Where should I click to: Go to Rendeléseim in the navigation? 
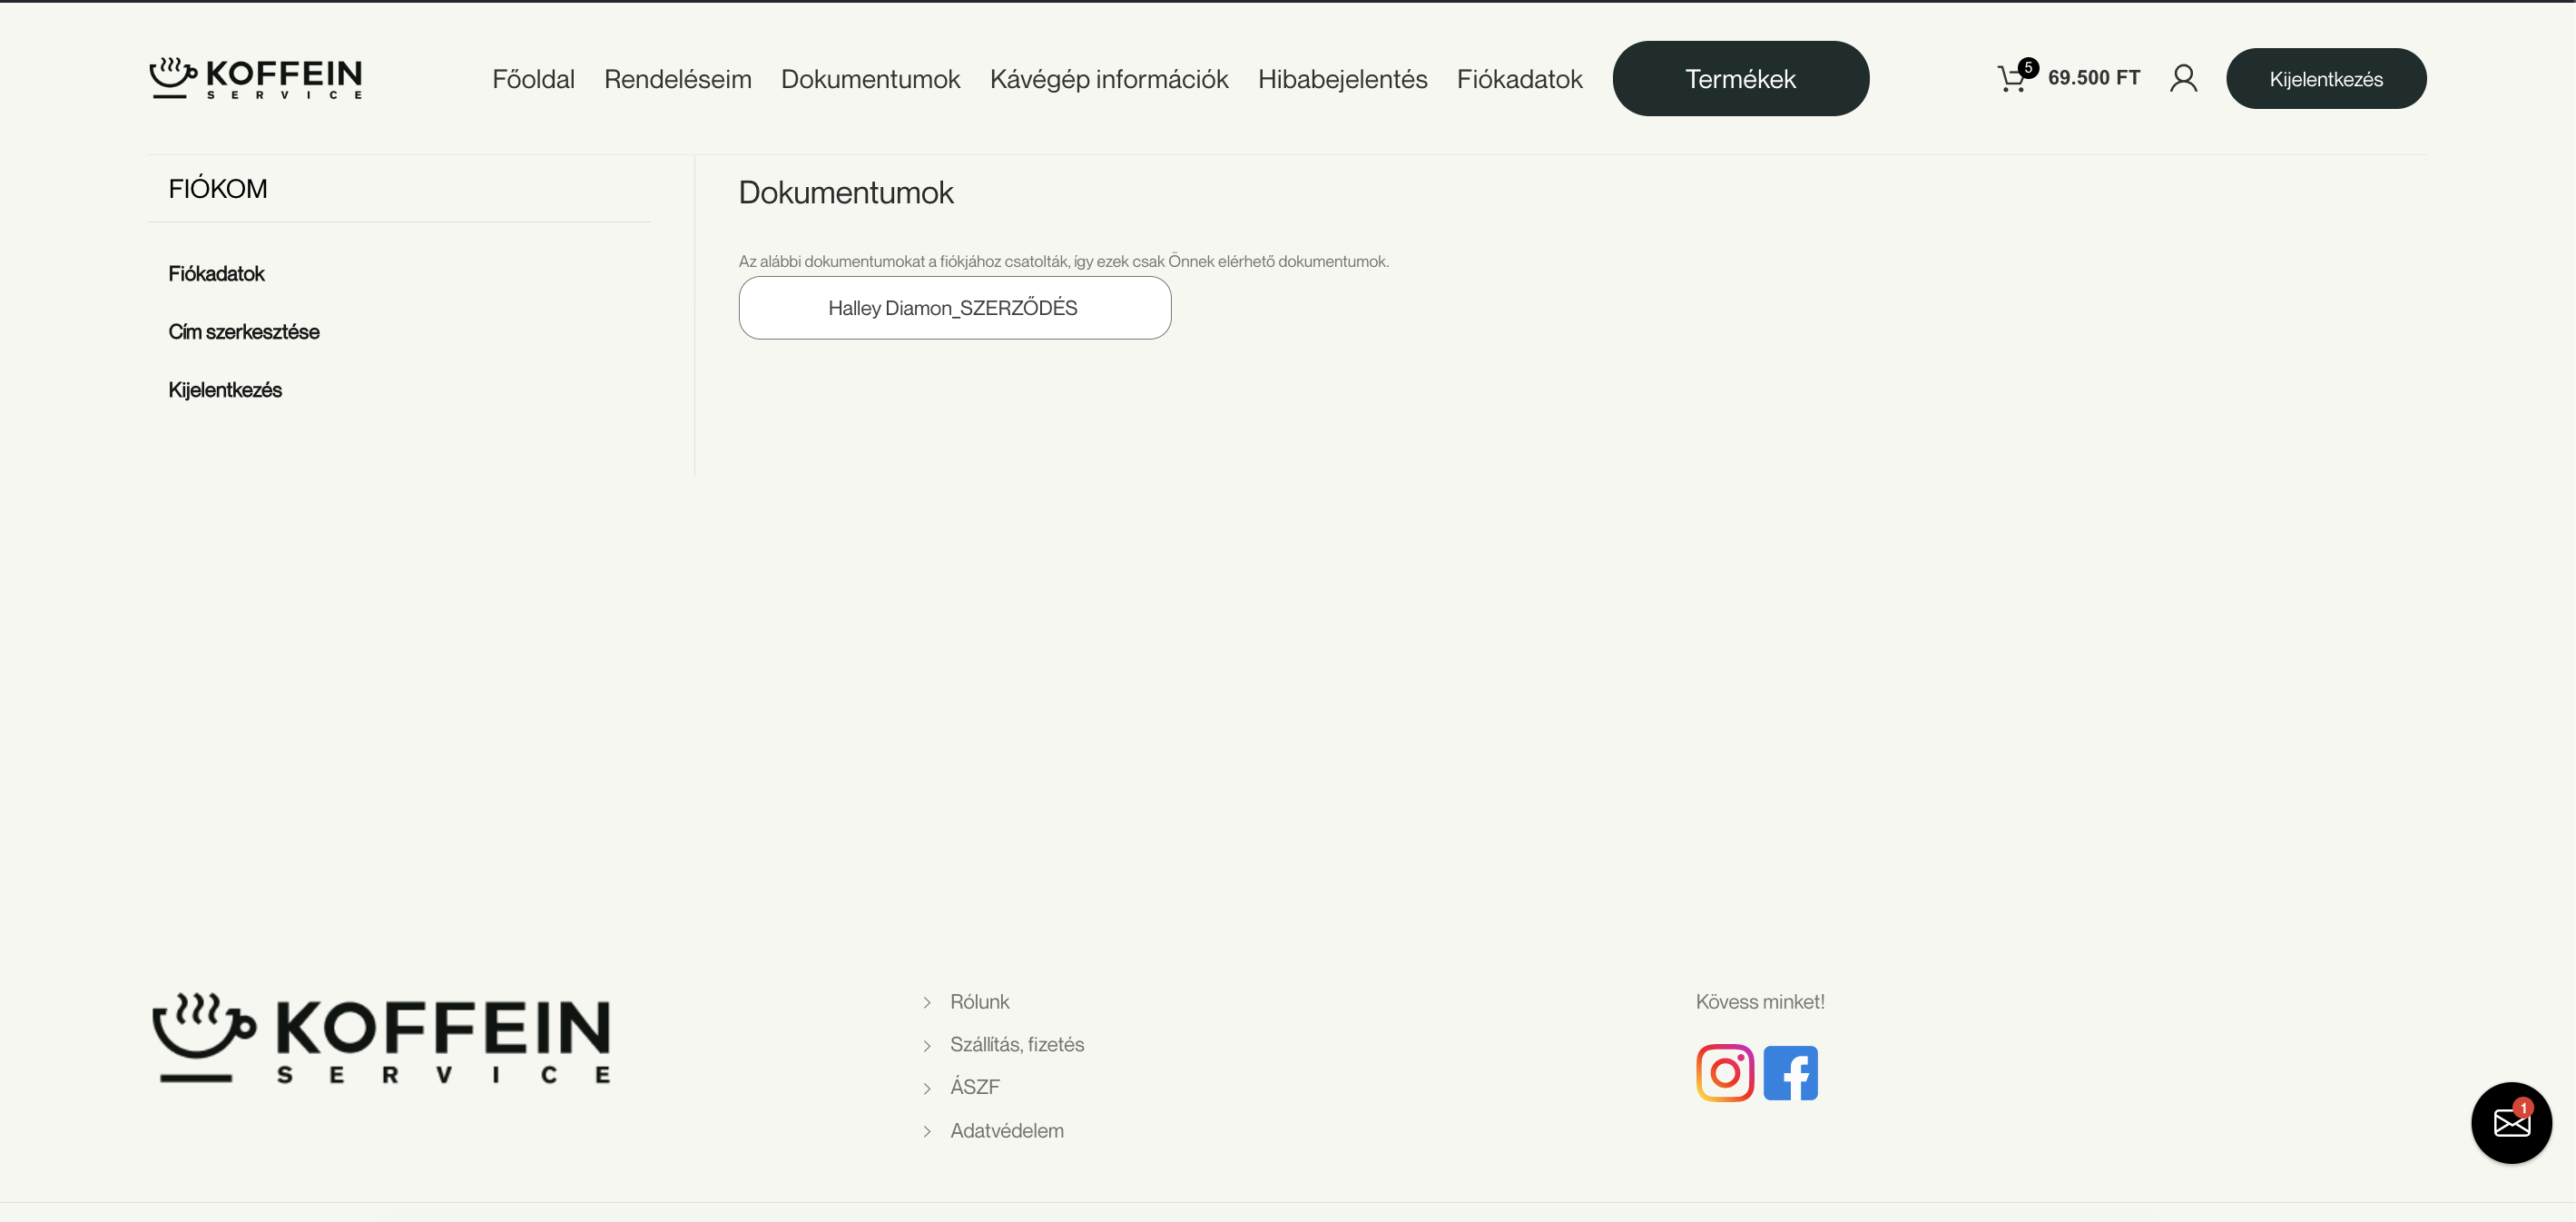677,79
